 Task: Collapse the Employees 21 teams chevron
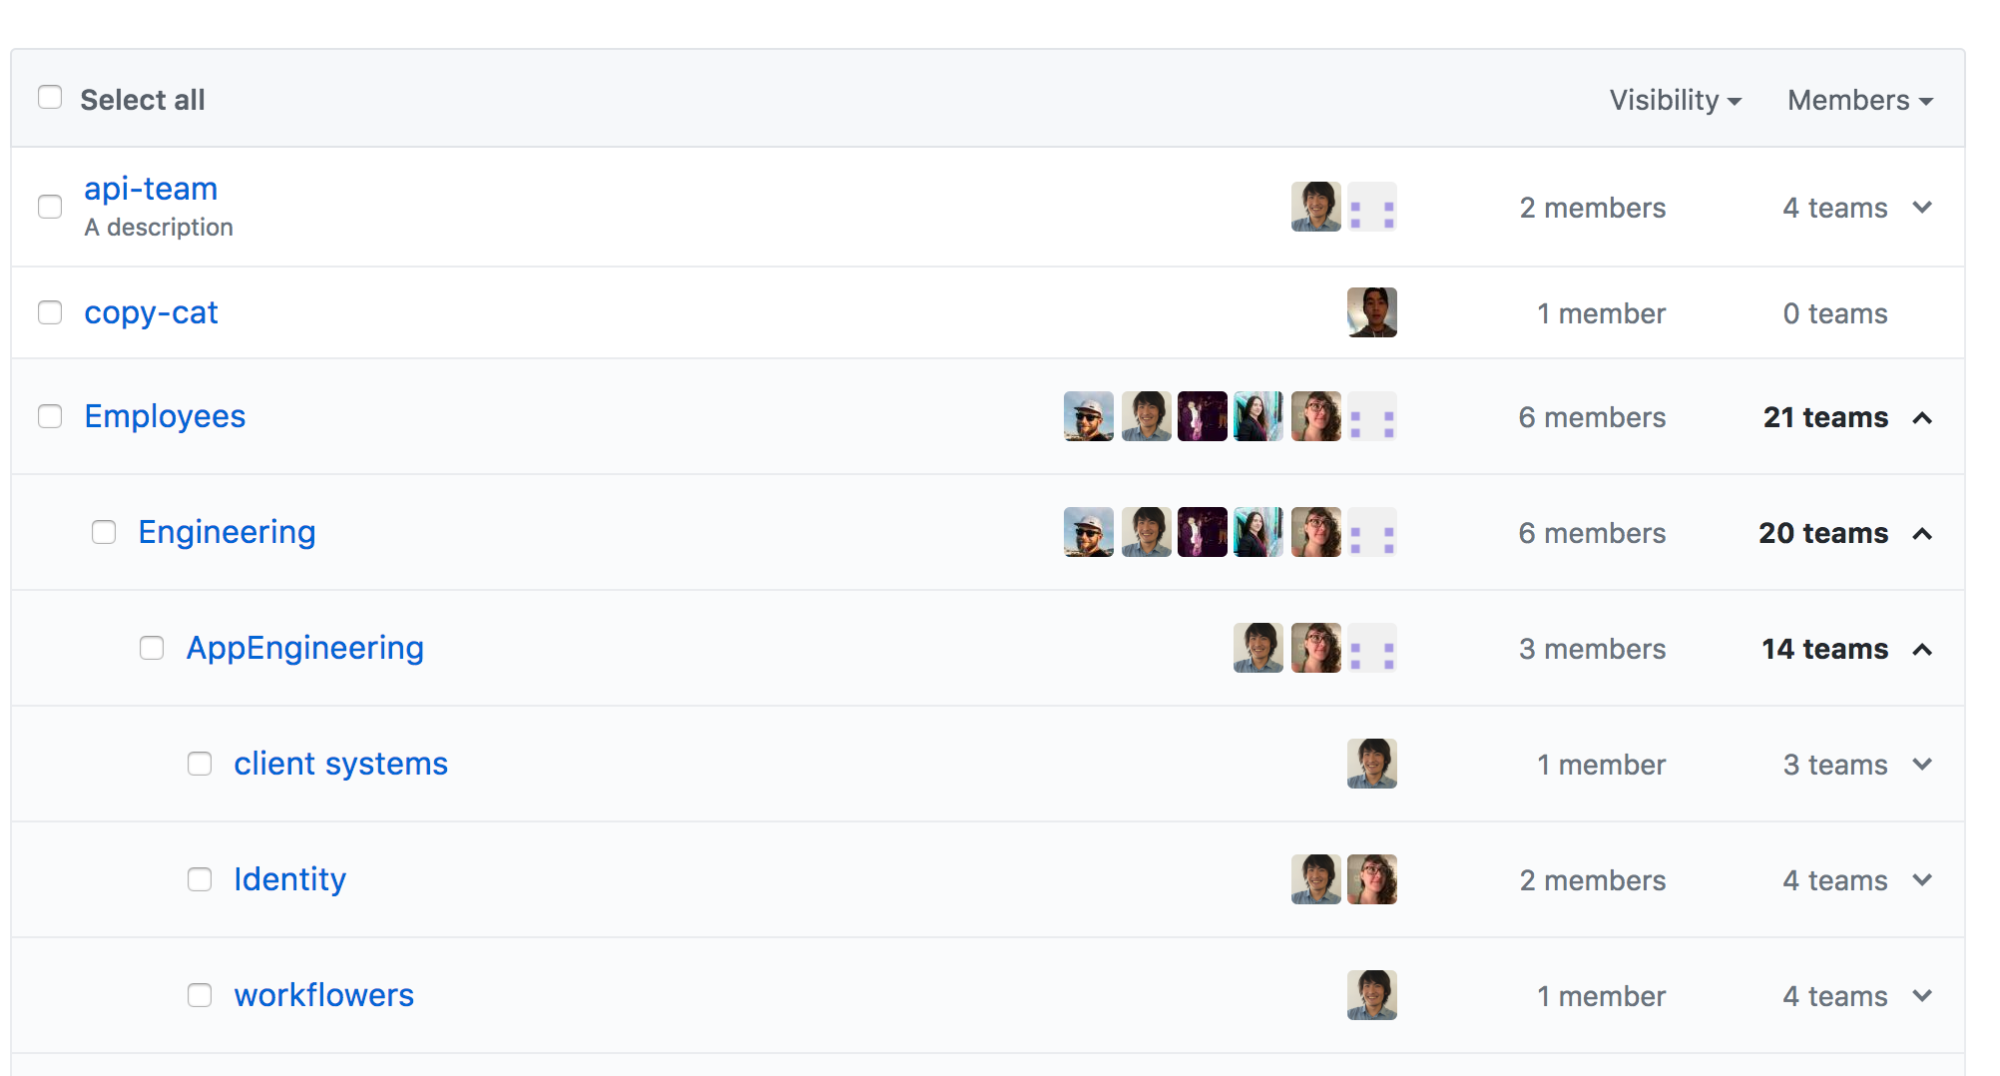tap(1922, 418)
